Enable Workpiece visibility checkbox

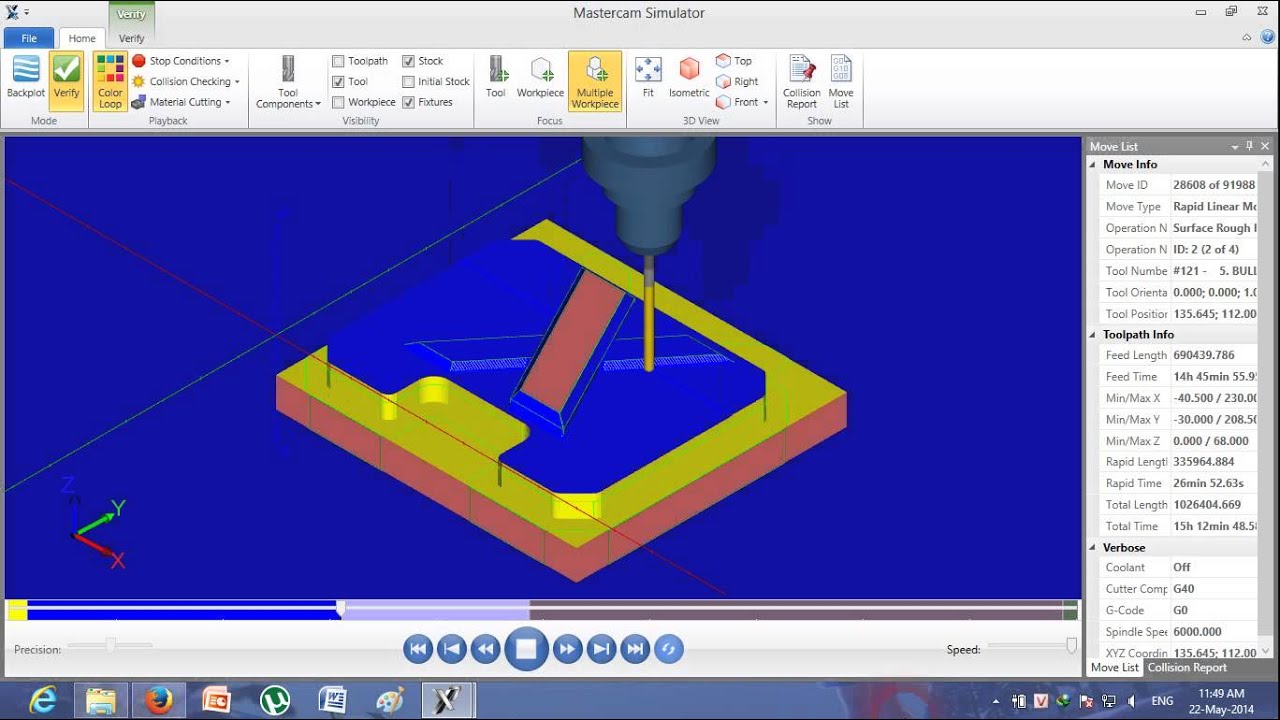pos(338,102)
